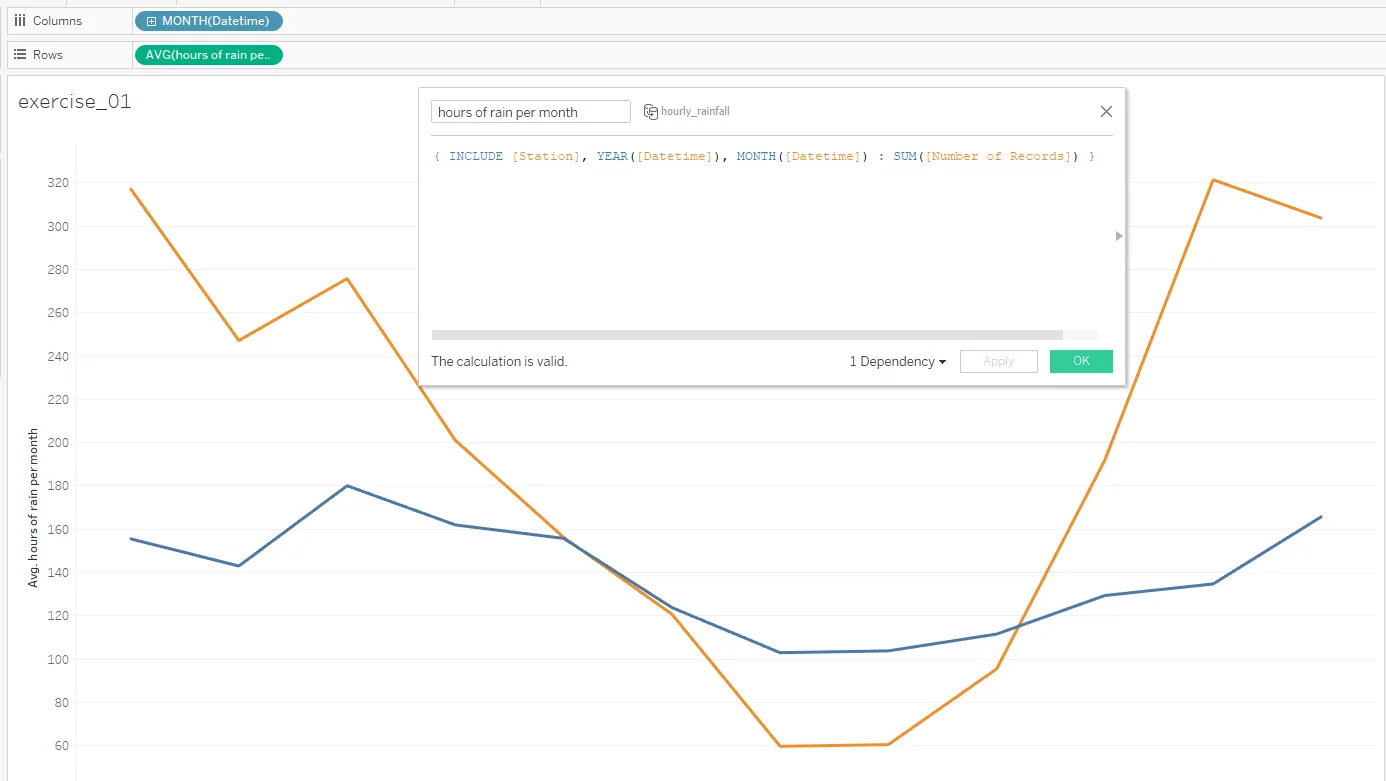Click the exercise_01 sheet title
The image size is (1386, 781).
pos(75,102)
